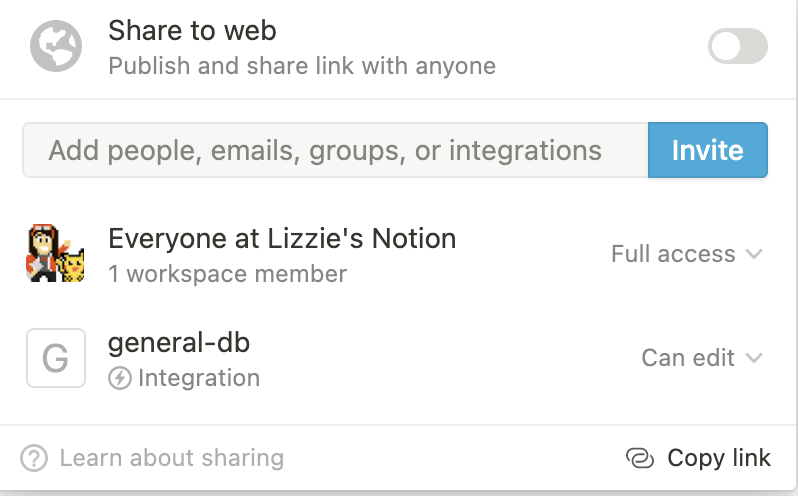Select the Everyone at Lizzie's Notion name
798x496 pixels.
[x=282, y=238]
